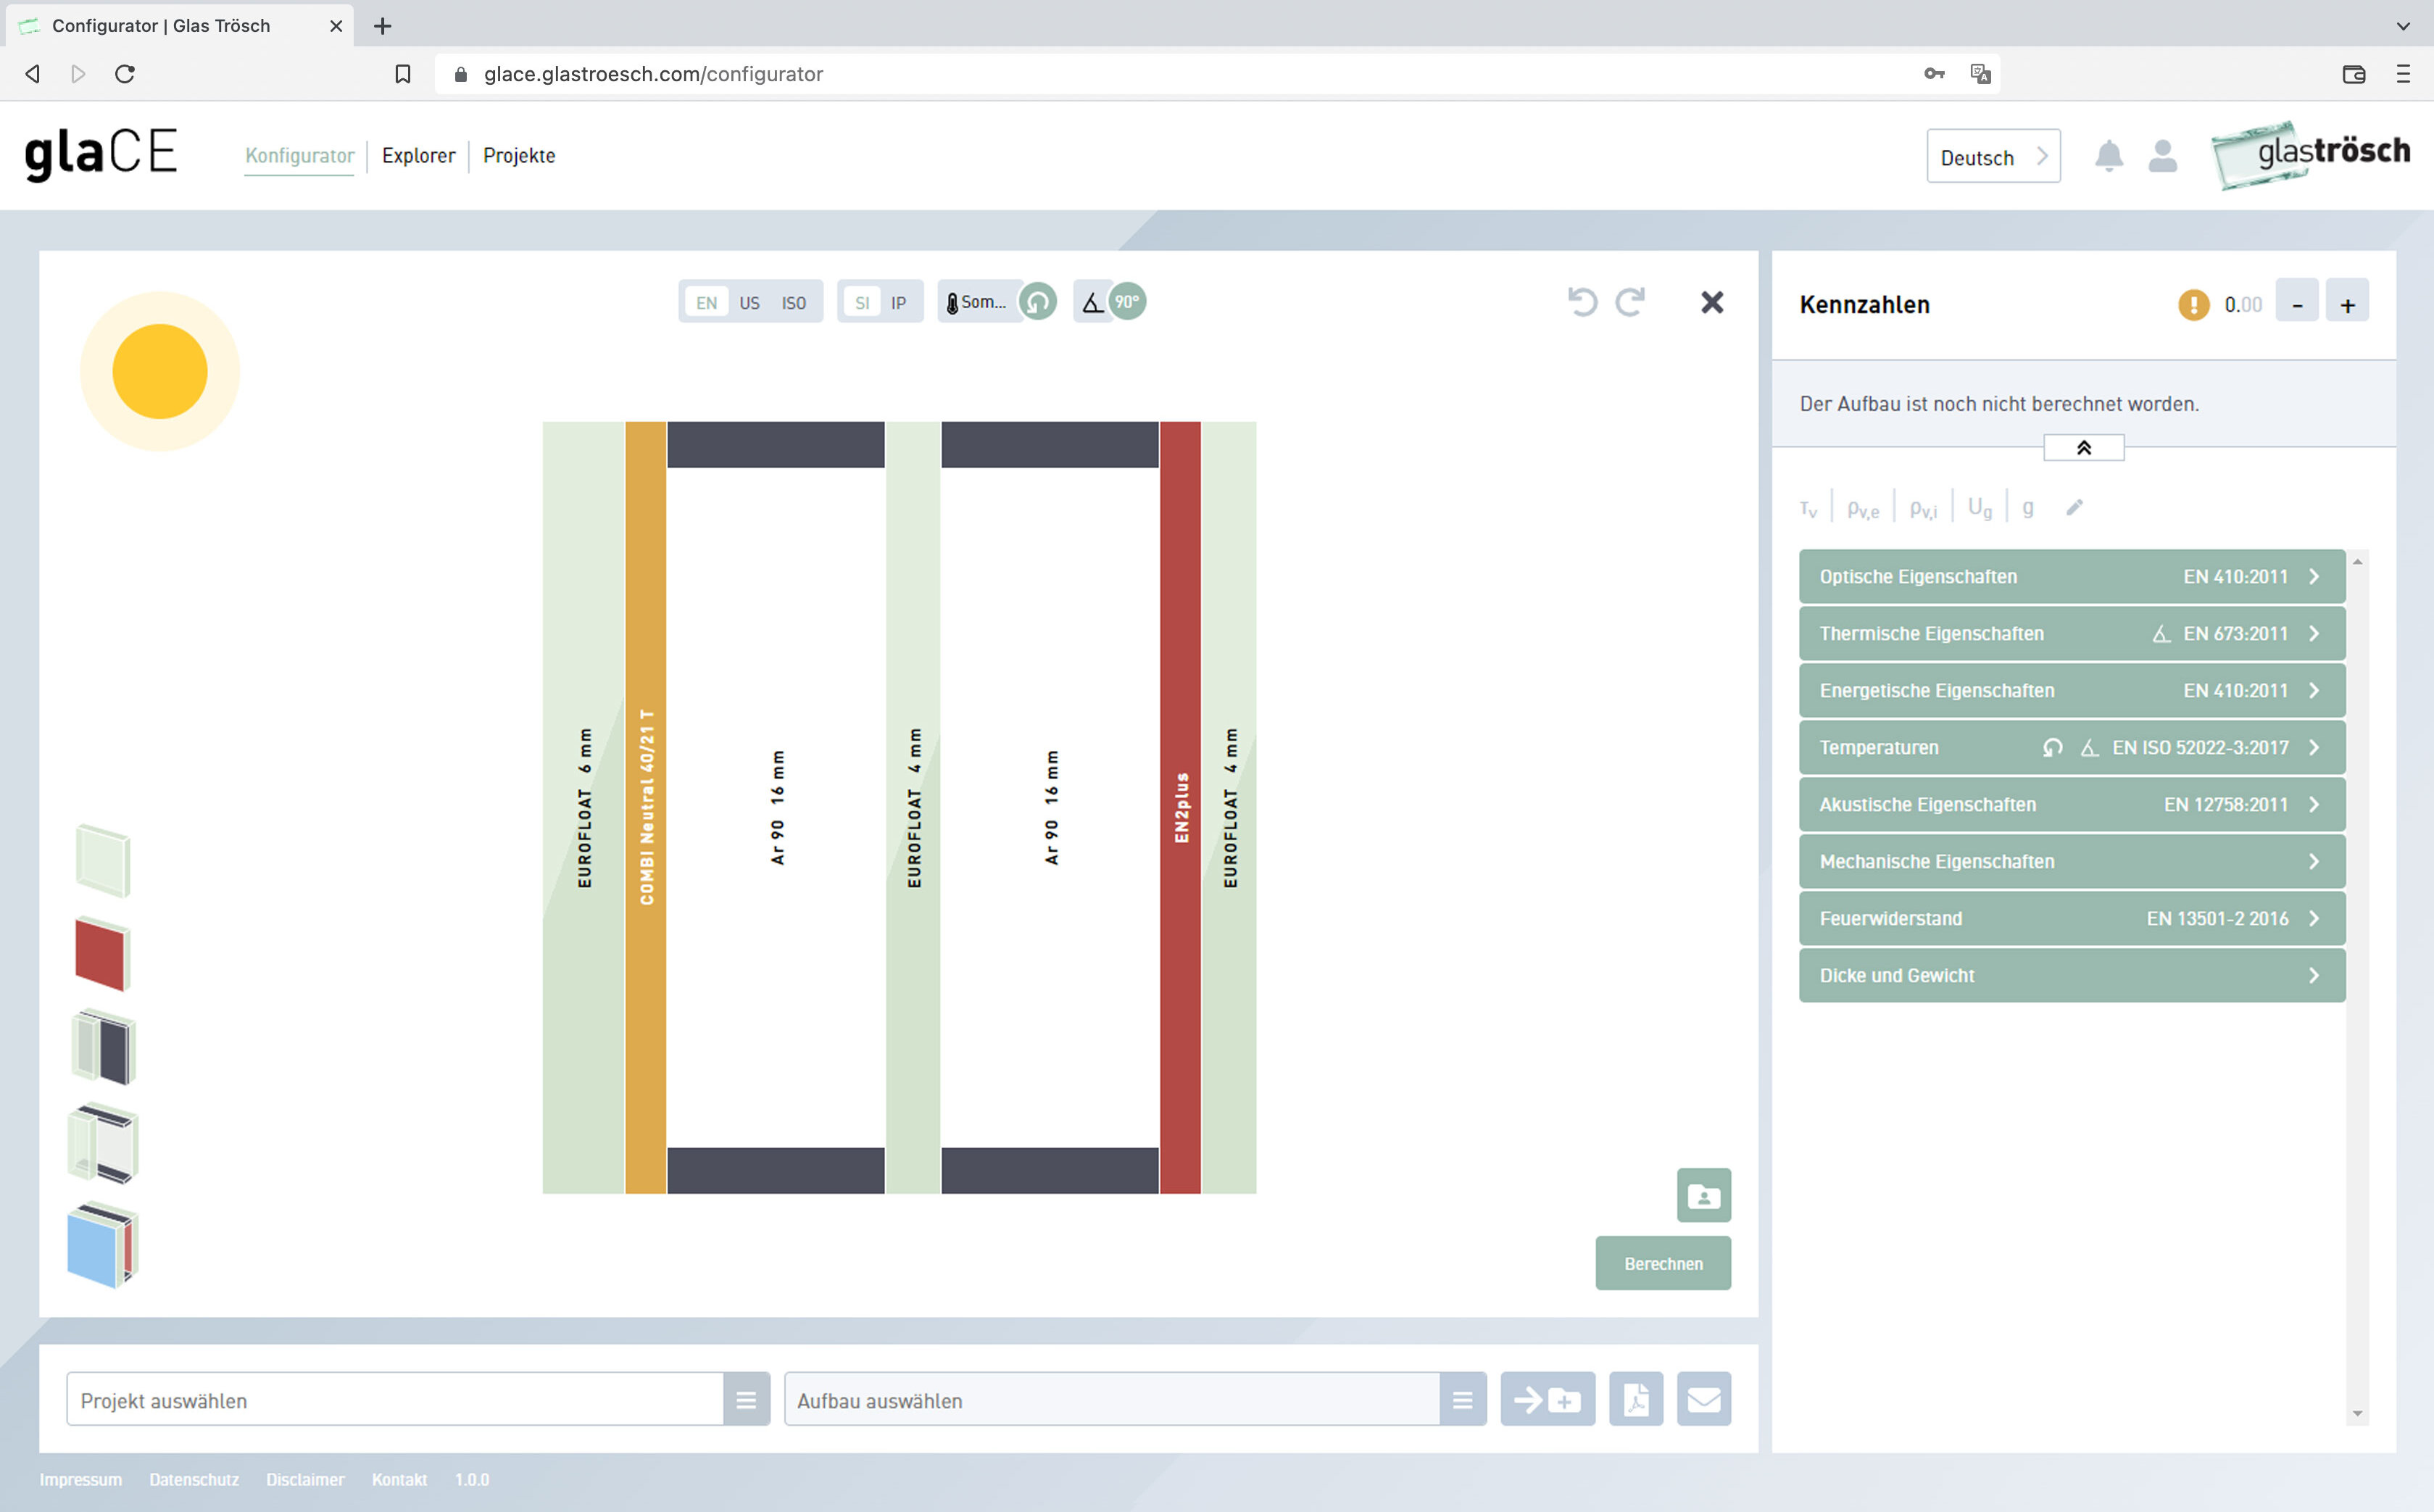This screenshot has width=2434, height=1512.
Task: Click the save to project folder icon
Action: point(1548,1400)
